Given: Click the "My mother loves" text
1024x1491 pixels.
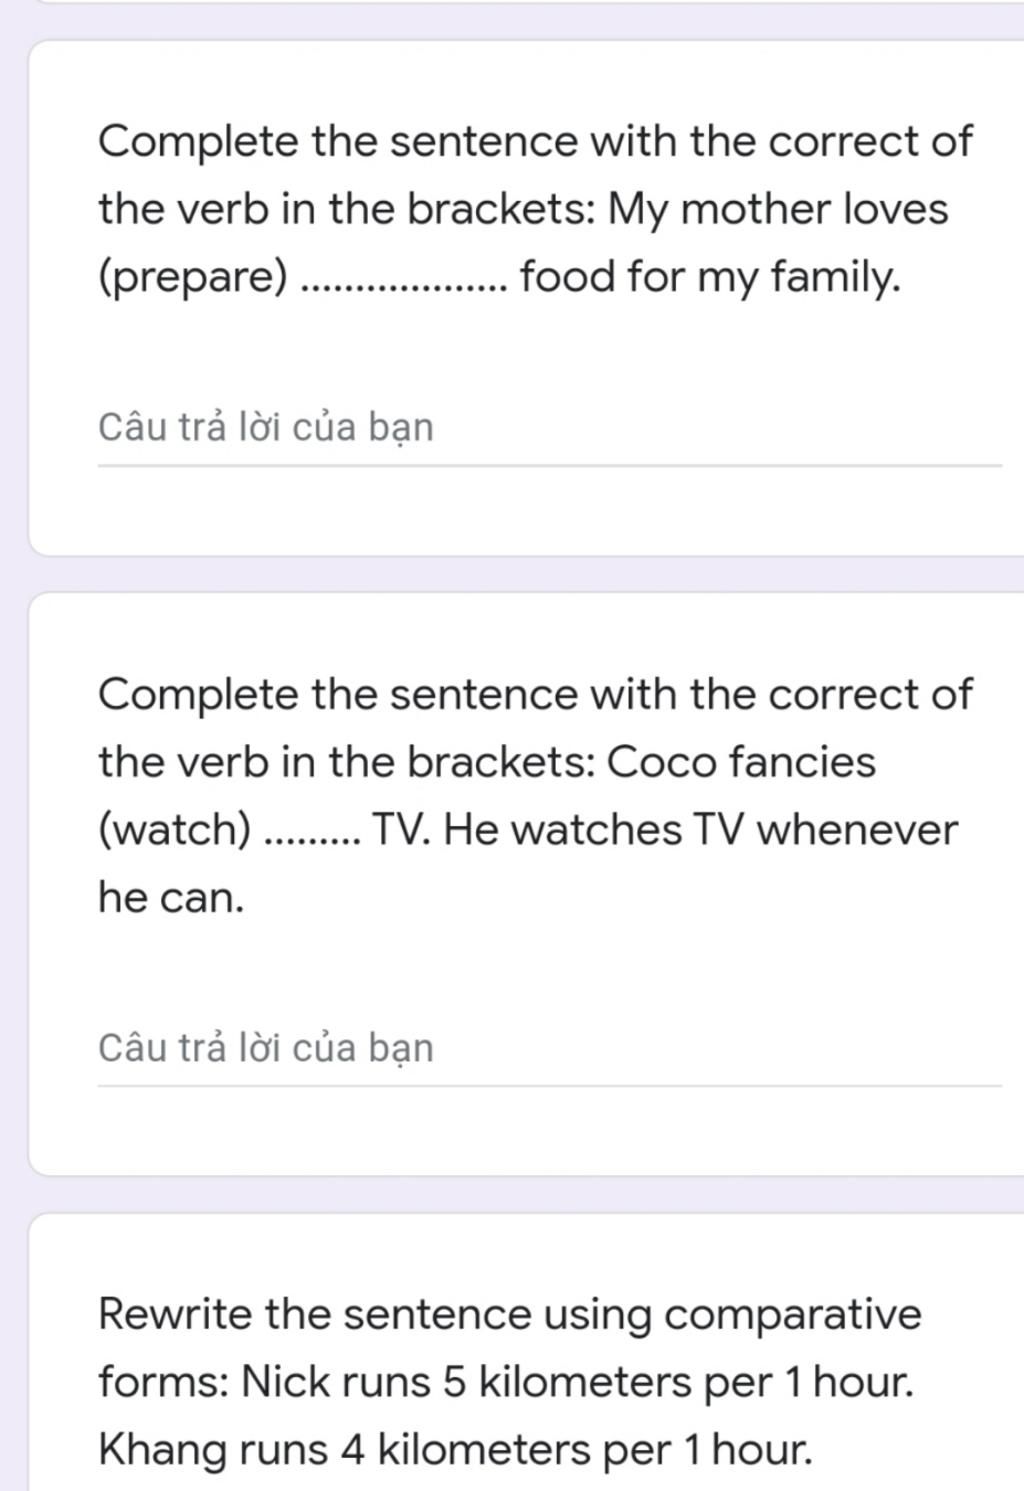Looking at the screenshot, I should [x=778, y=210].
